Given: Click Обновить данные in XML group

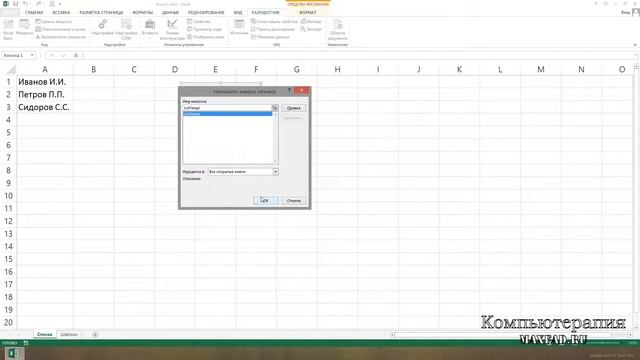Looking at the screenshot, I should [270, 37].
